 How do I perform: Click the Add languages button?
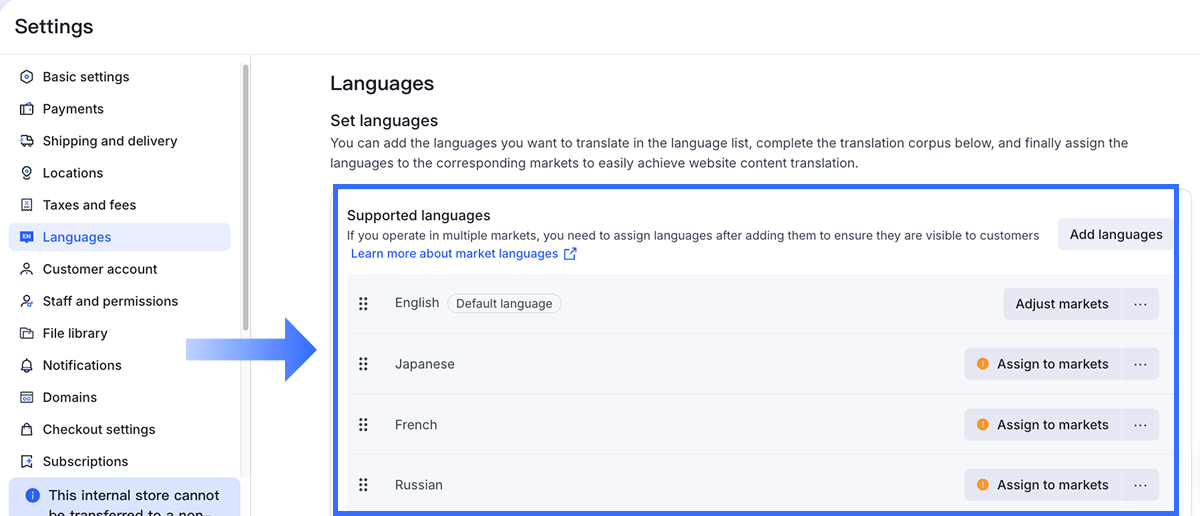click(x=1116, y=235)
